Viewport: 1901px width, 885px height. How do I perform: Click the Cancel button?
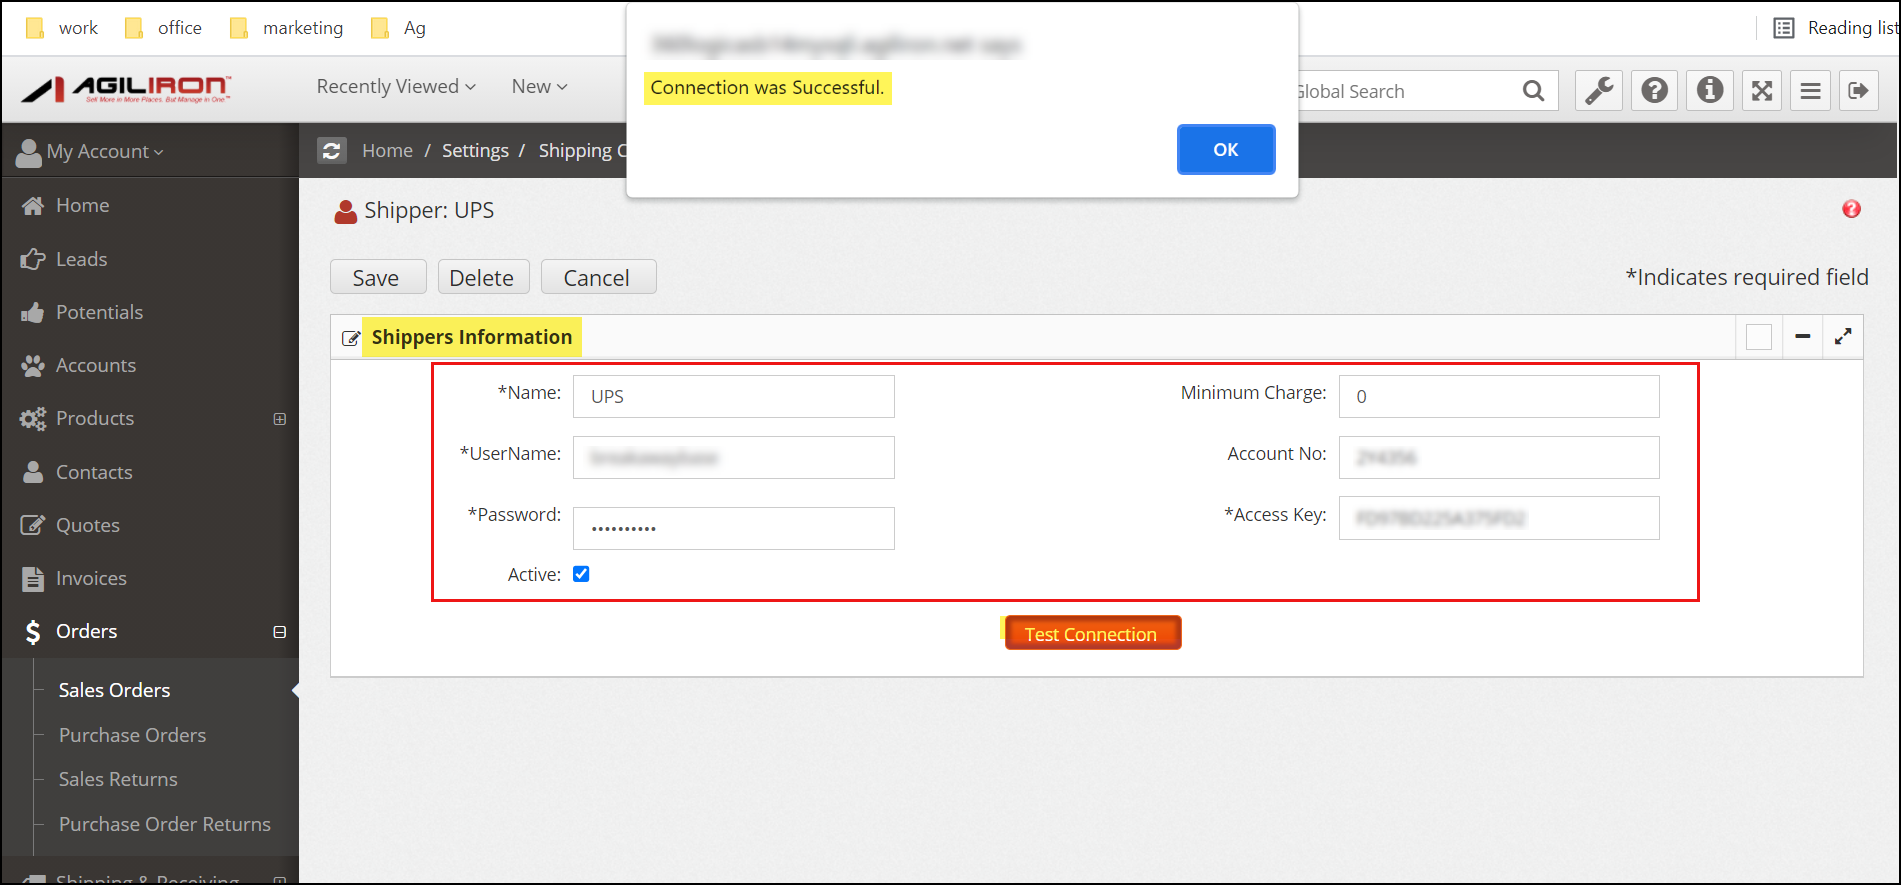coord(598,277)
